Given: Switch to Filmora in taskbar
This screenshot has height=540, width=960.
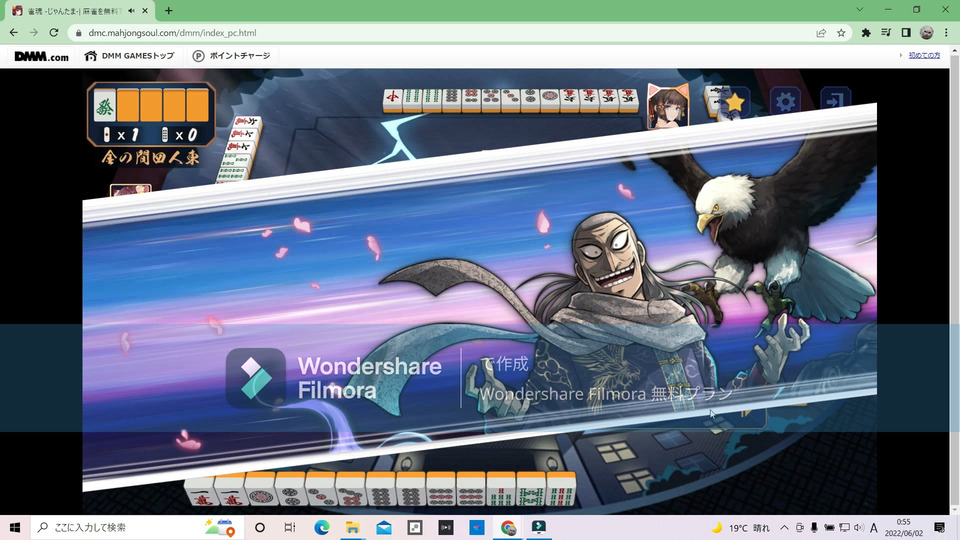Looking at the screenshot, I should click(539, 527).
